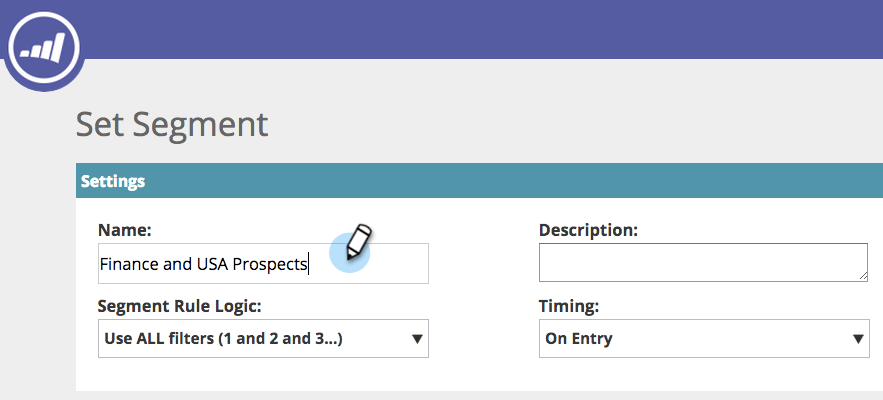
Task: Click the "Description:" field label
Action: click(x=587, y=230)
